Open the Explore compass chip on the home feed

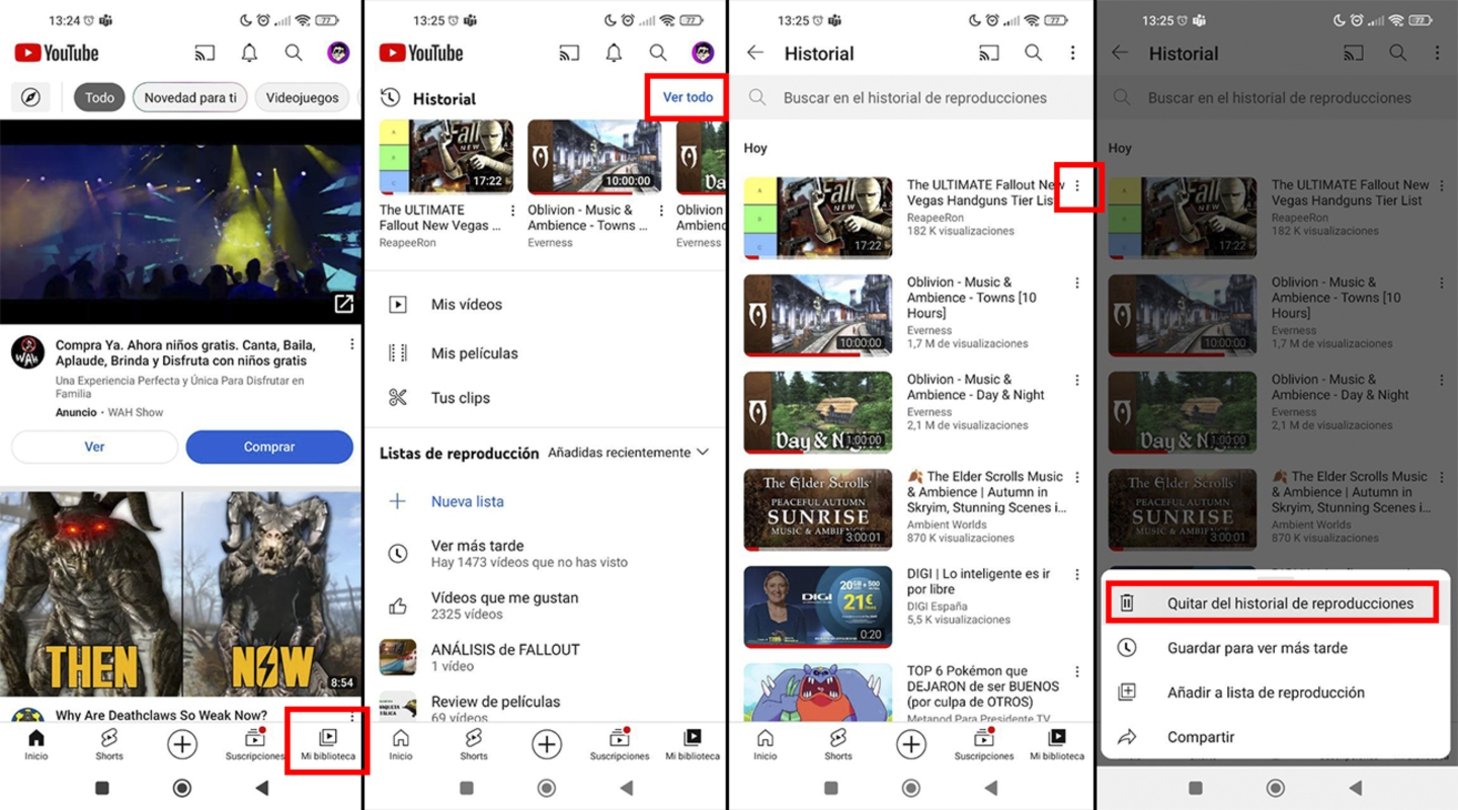(31, 98)
